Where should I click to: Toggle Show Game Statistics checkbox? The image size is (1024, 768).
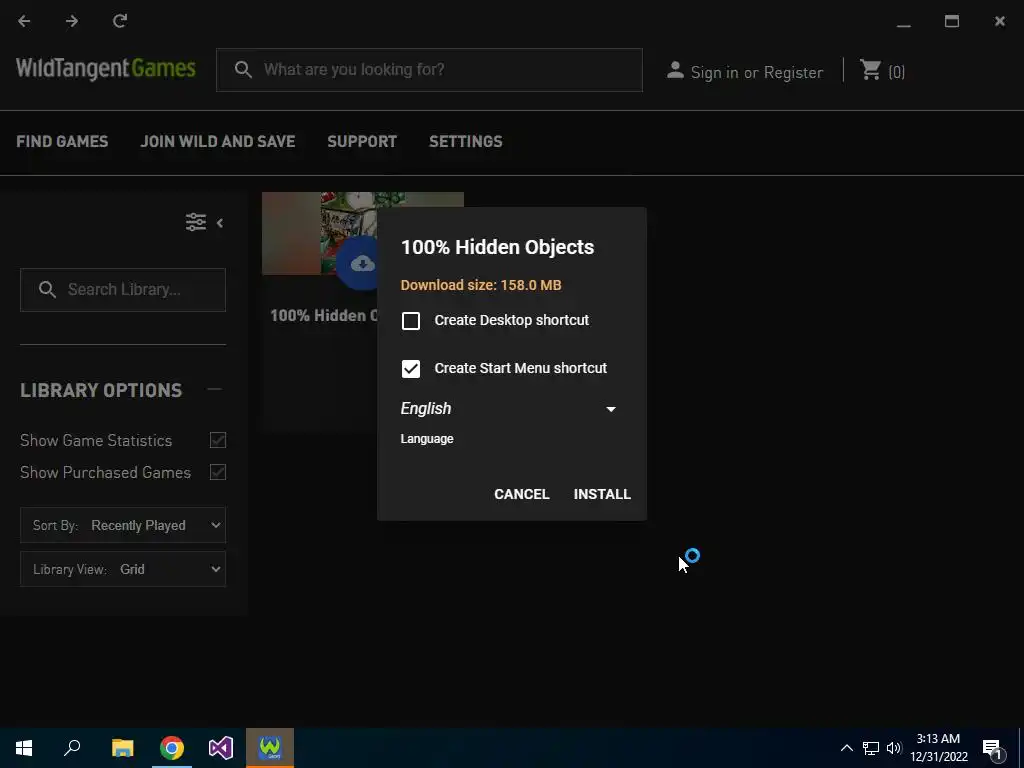click(x=217, y=440)
